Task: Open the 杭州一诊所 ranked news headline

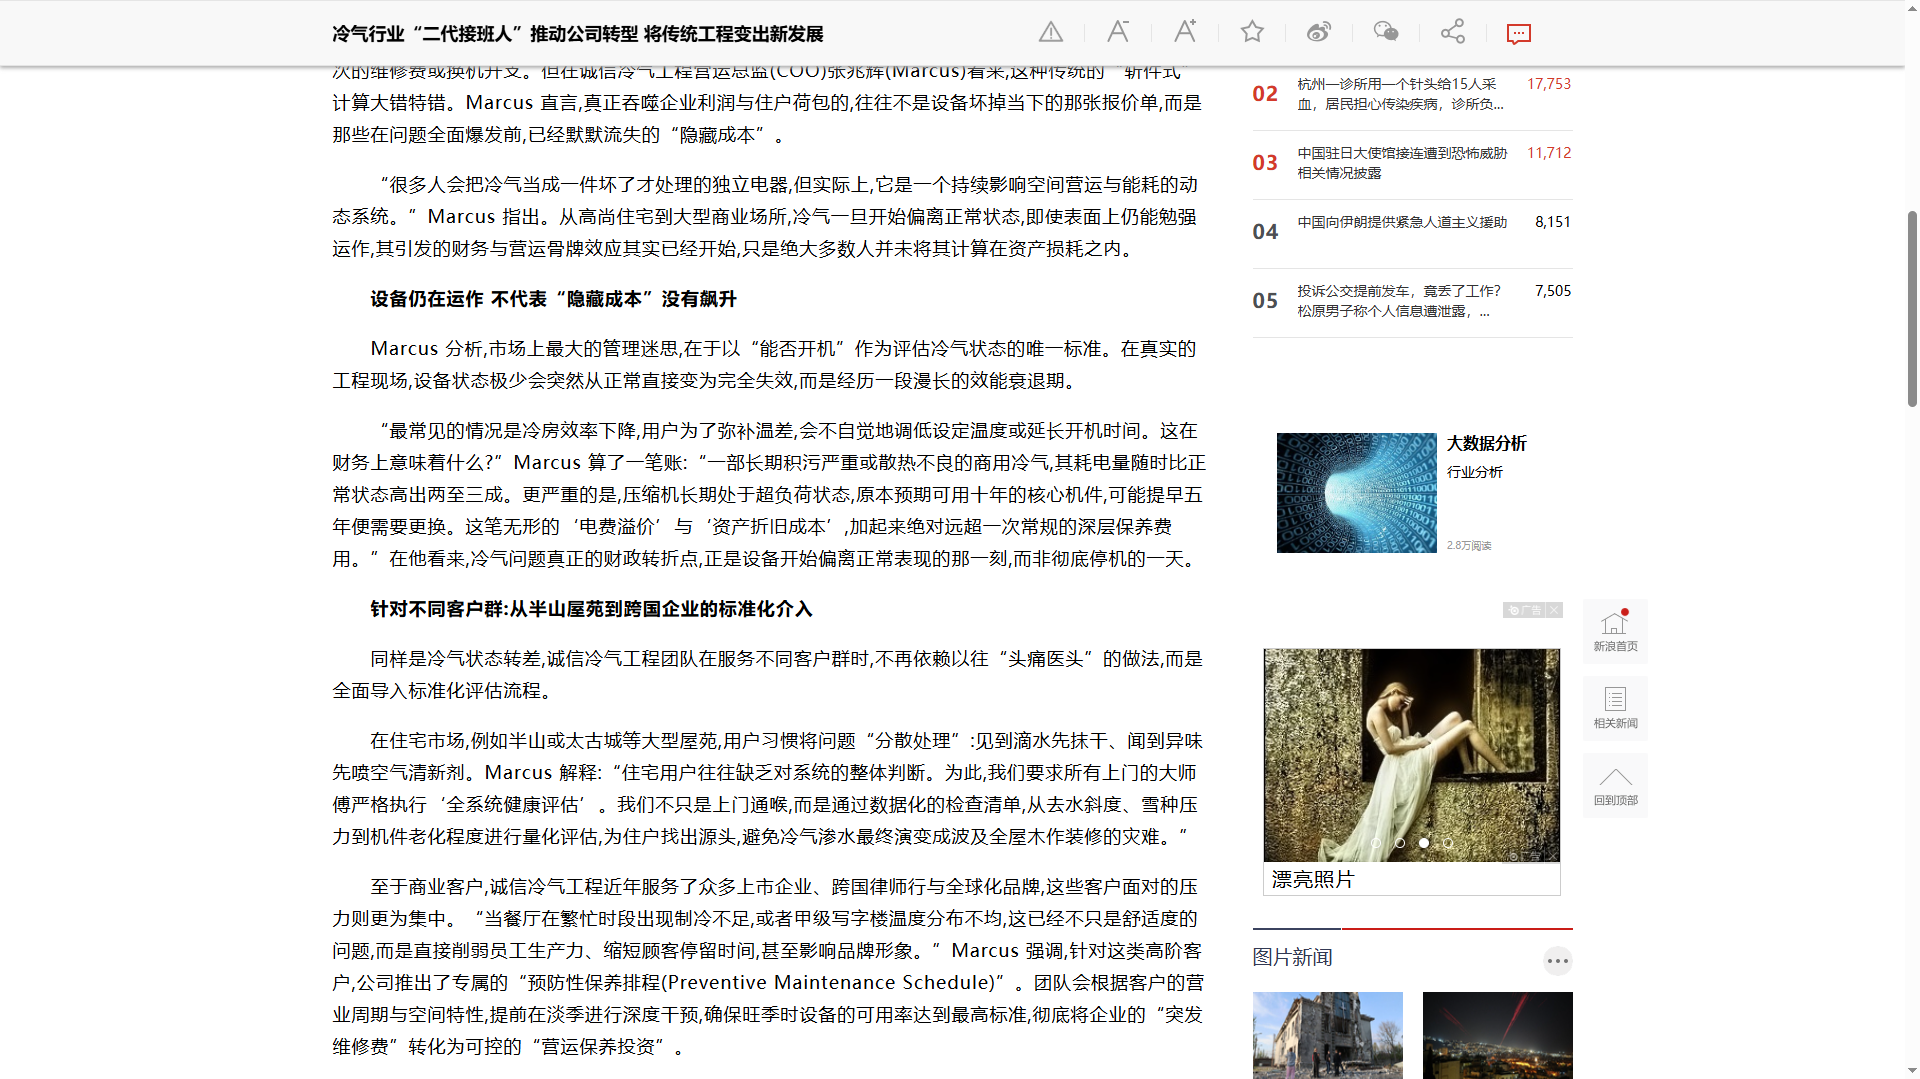Action: pyautogui.click(x=1401, y=94)
